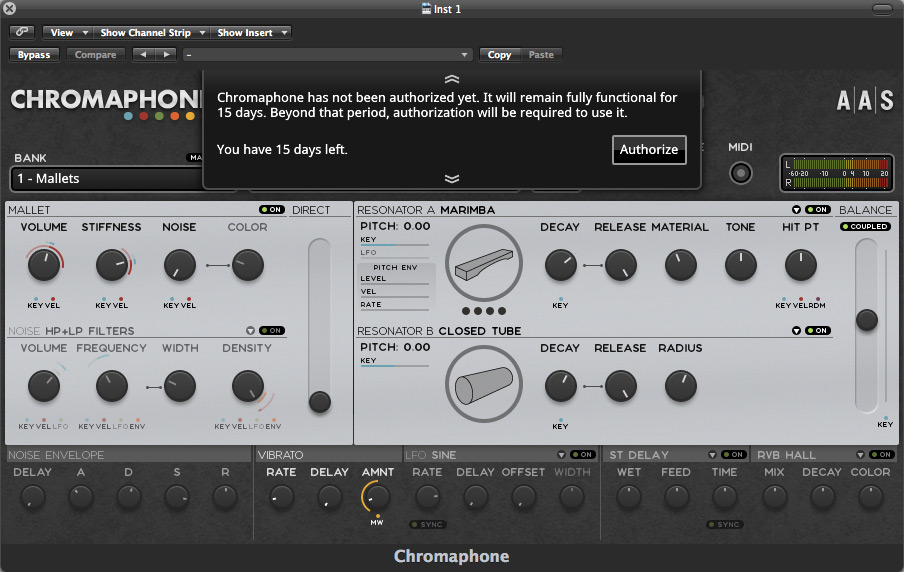Click the four dots under Marimba image
The image size is (904, 572).
tap(484, 311)
